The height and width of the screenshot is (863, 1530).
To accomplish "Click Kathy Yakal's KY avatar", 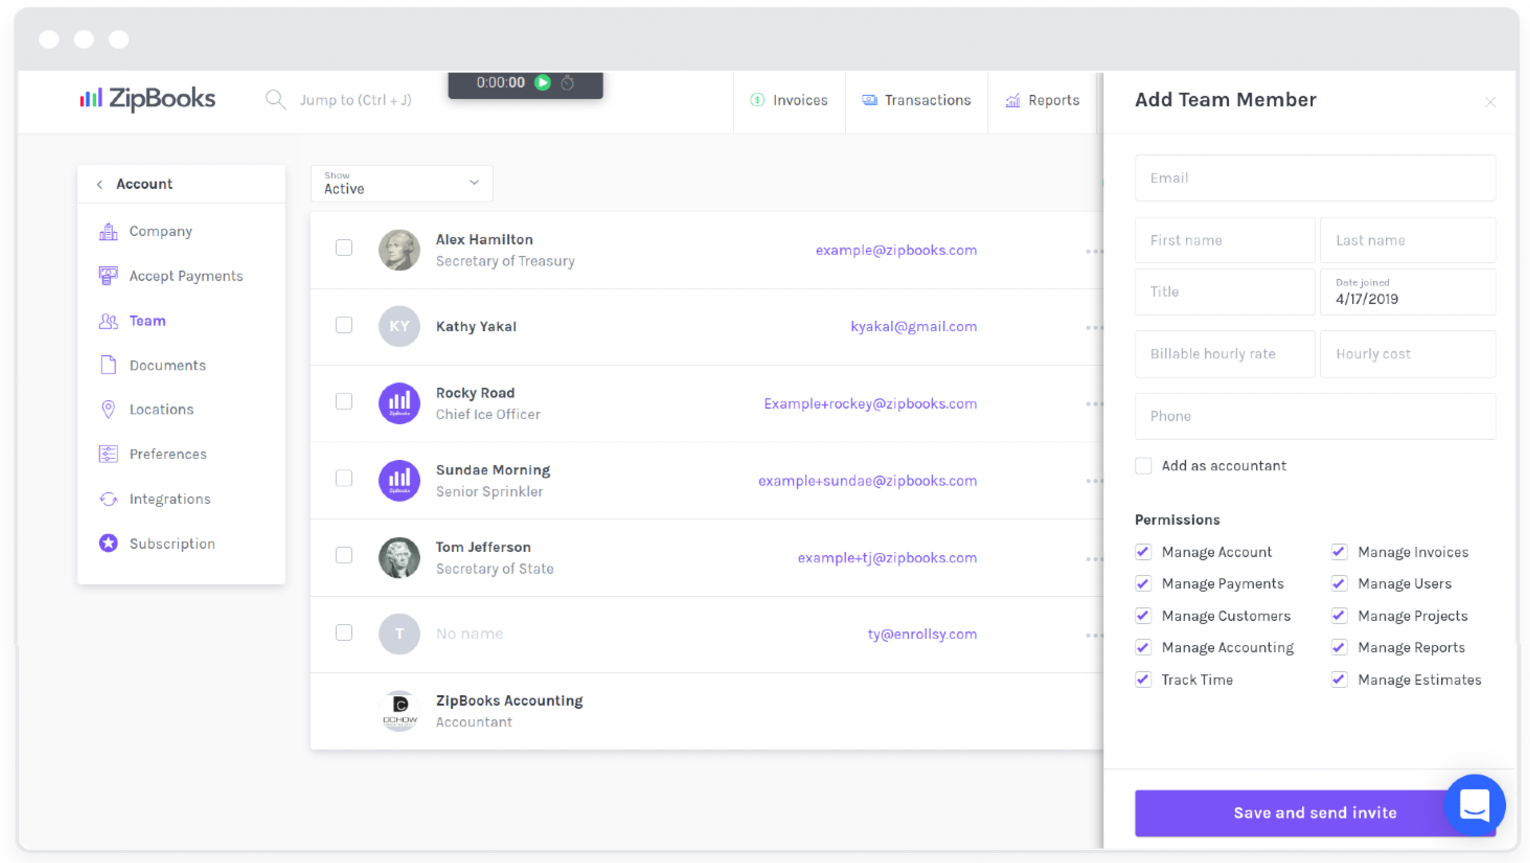I will tap(399, 326).
